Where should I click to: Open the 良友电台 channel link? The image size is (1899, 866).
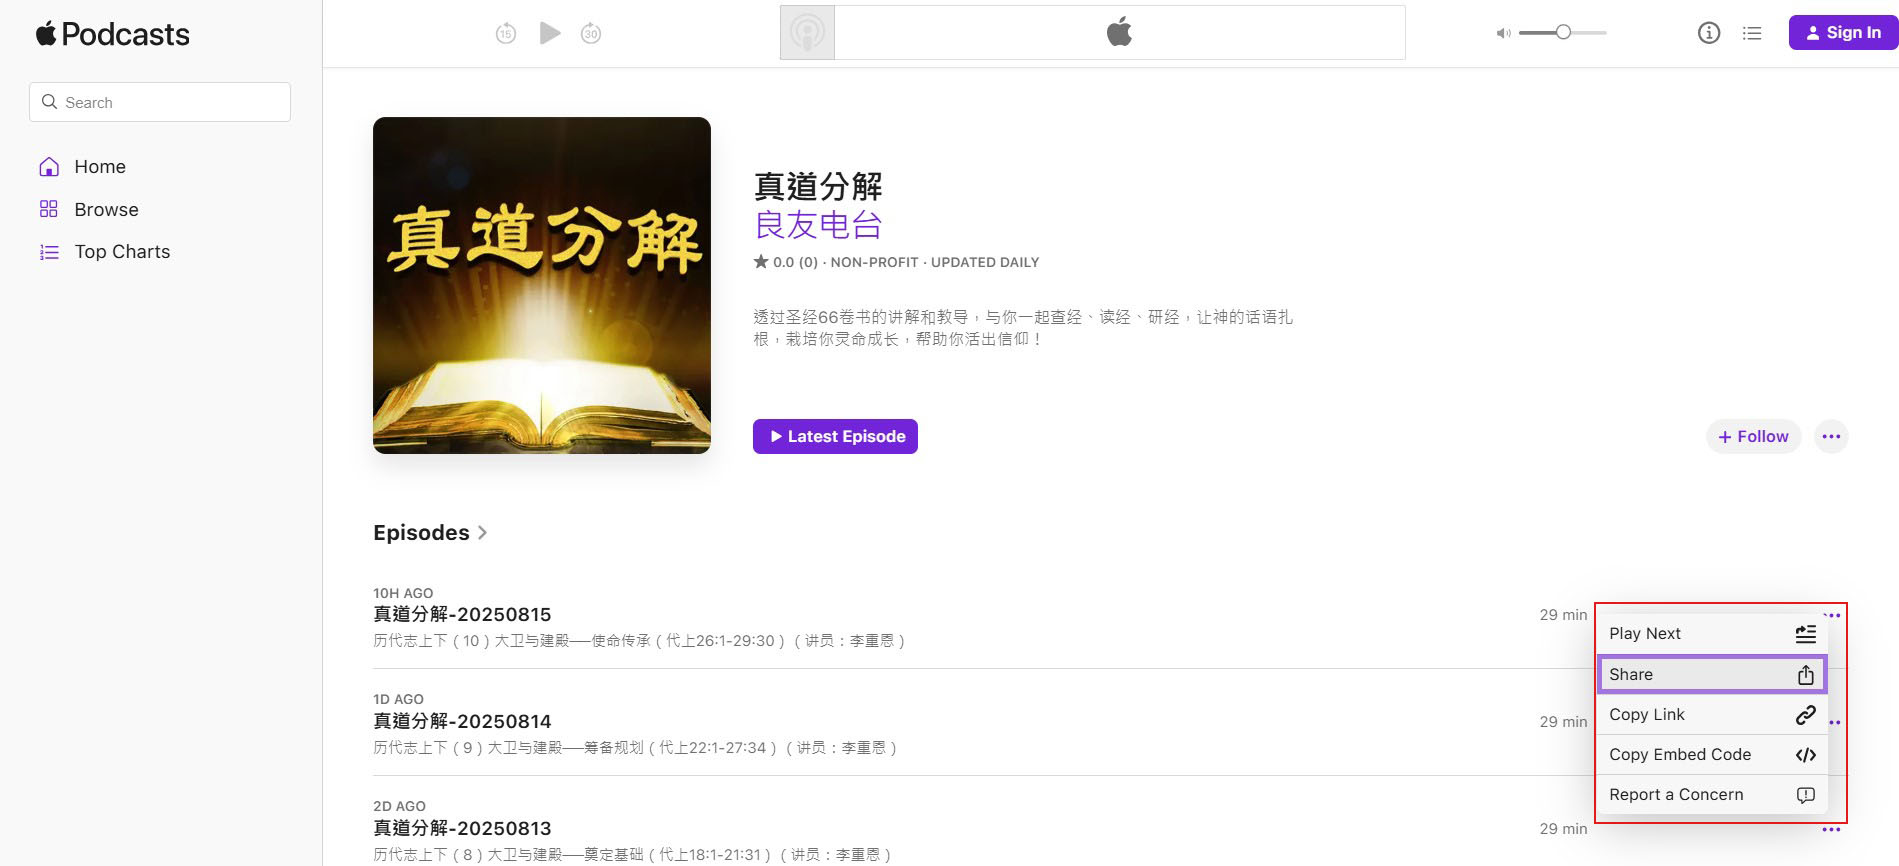click(818, 225)
